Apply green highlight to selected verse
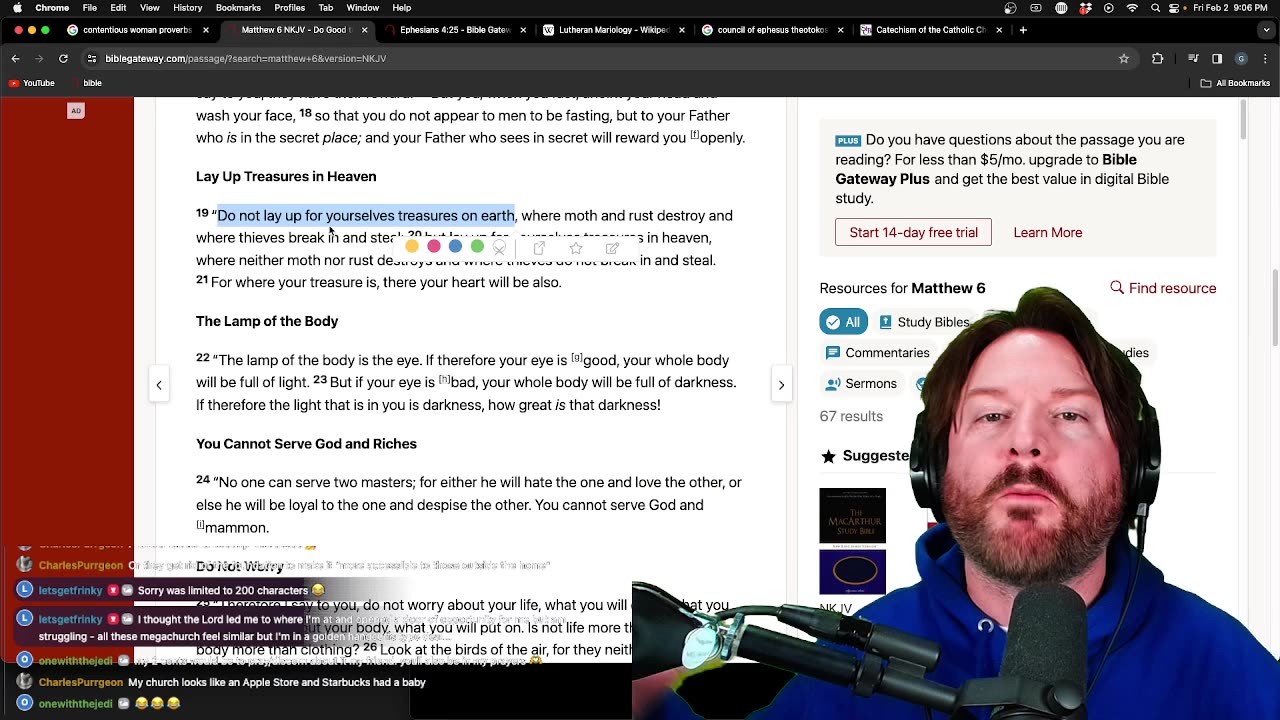The height and width of the screenshot is (720, 1280). click(478, 246)
